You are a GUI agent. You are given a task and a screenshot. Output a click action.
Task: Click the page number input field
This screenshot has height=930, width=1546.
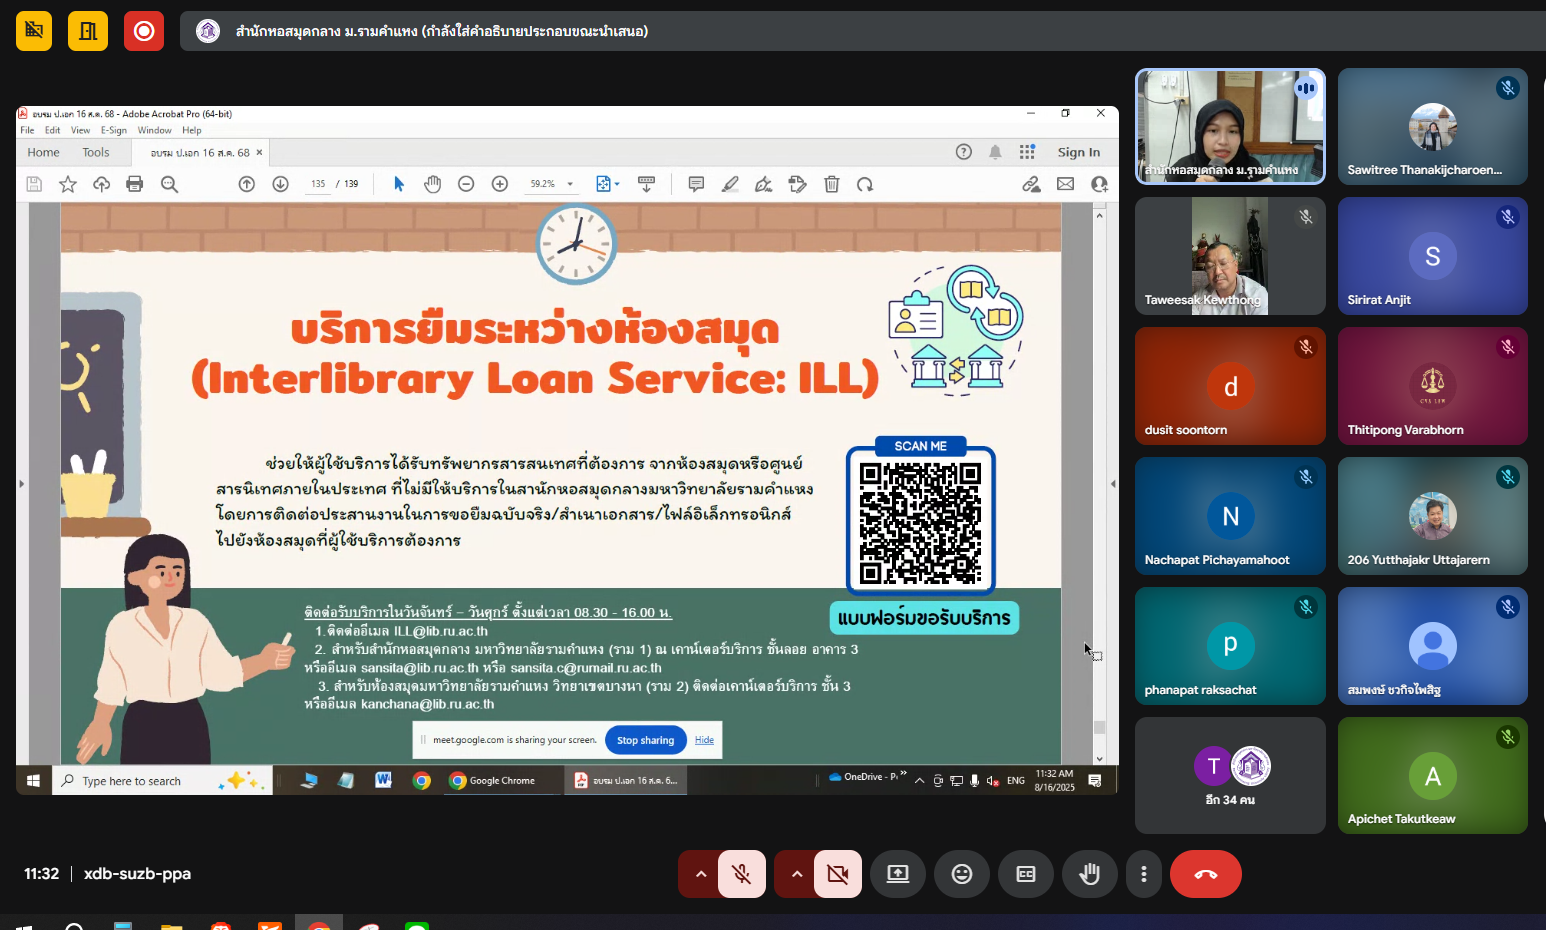click(318, 184)
